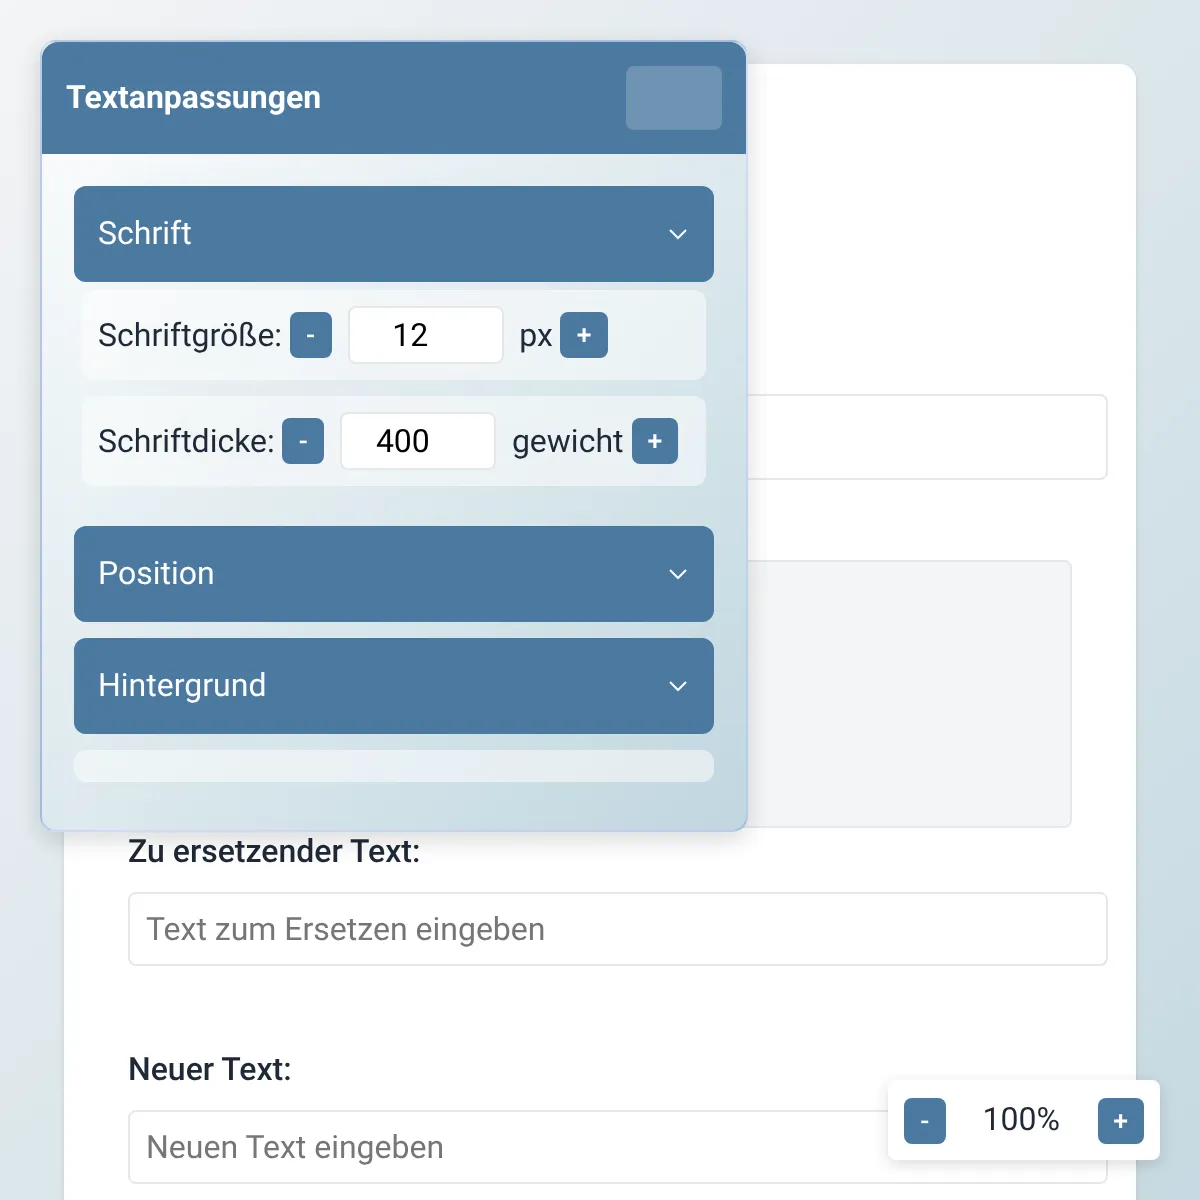The image size is (1200, 1200).
Task: Click the 'Zu ersetzender Text:' label
Action: tap(274, 852)
